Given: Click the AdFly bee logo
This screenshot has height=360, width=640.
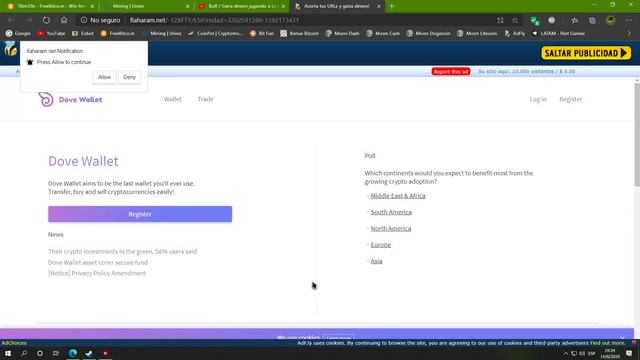Looking at the screenshot, I should (x=10, y=49).
